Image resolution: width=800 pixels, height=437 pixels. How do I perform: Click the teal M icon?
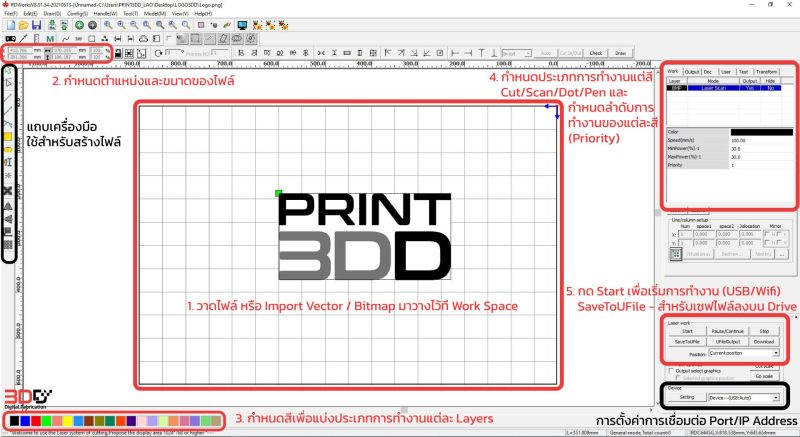coord(50,39)
